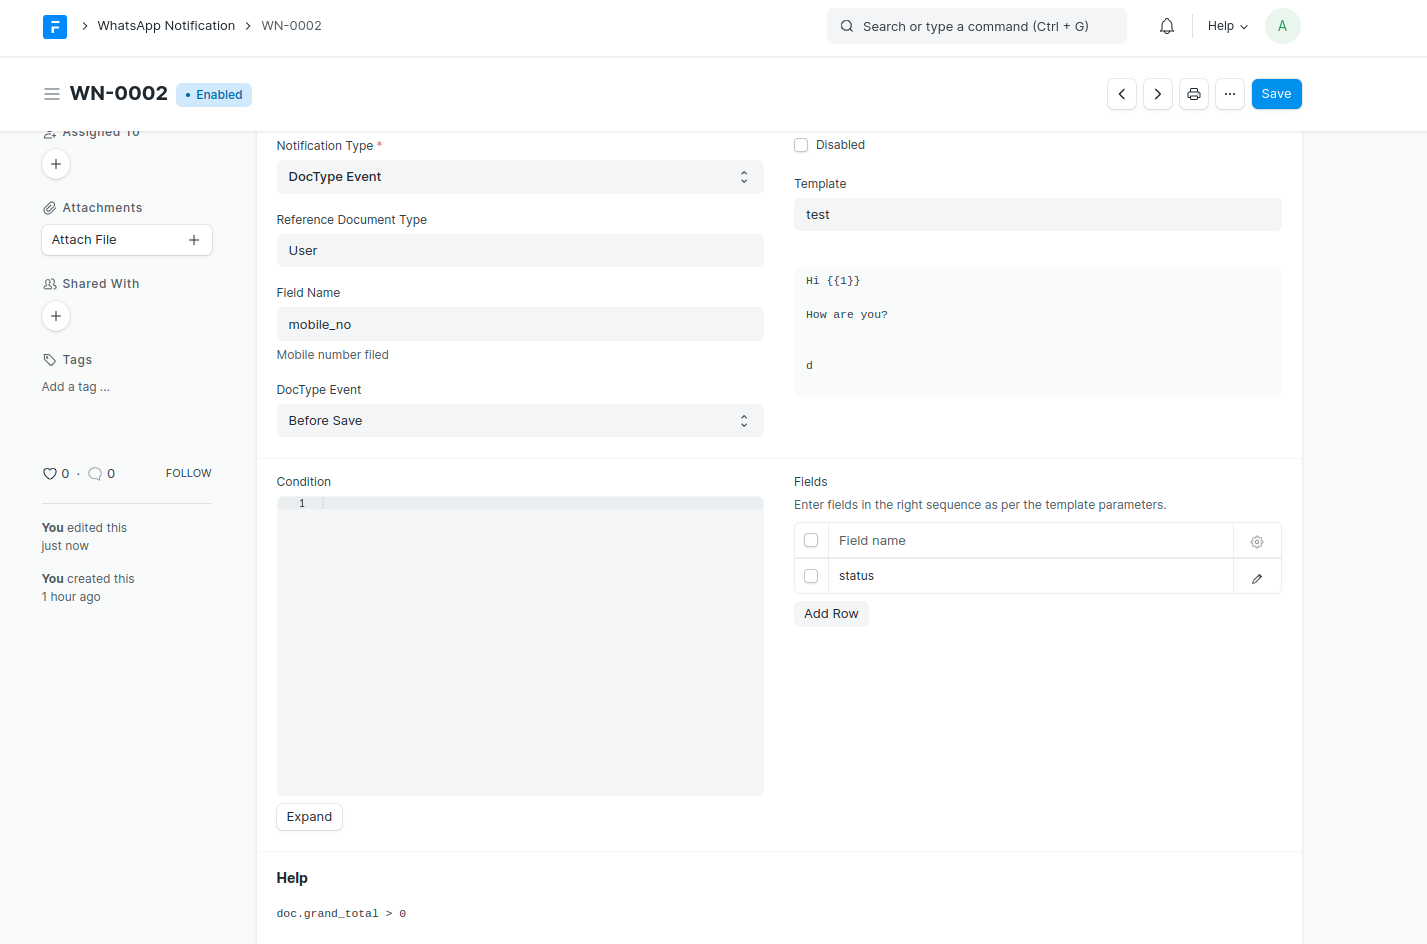1427x944 pixels.
Task: Save the document
Action: (x=1277, y=94)
